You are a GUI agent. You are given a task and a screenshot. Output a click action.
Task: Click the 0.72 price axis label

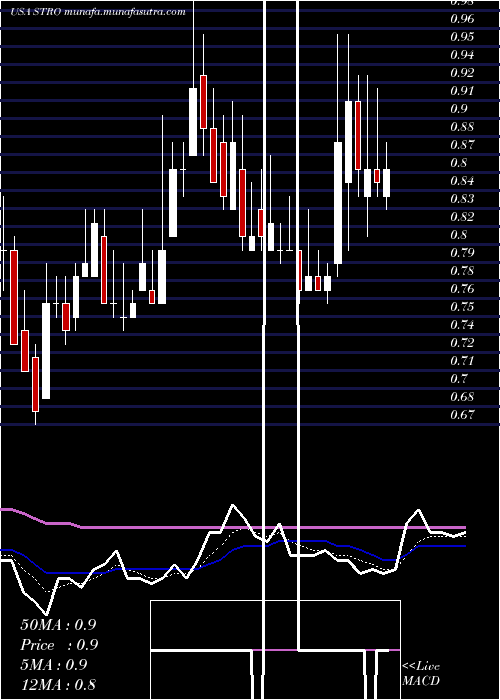click(462, 343)
